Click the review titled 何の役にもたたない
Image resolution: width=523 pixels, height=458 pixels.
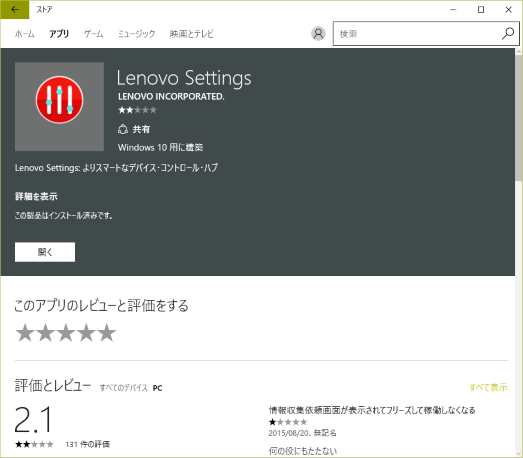pos(303,451)
